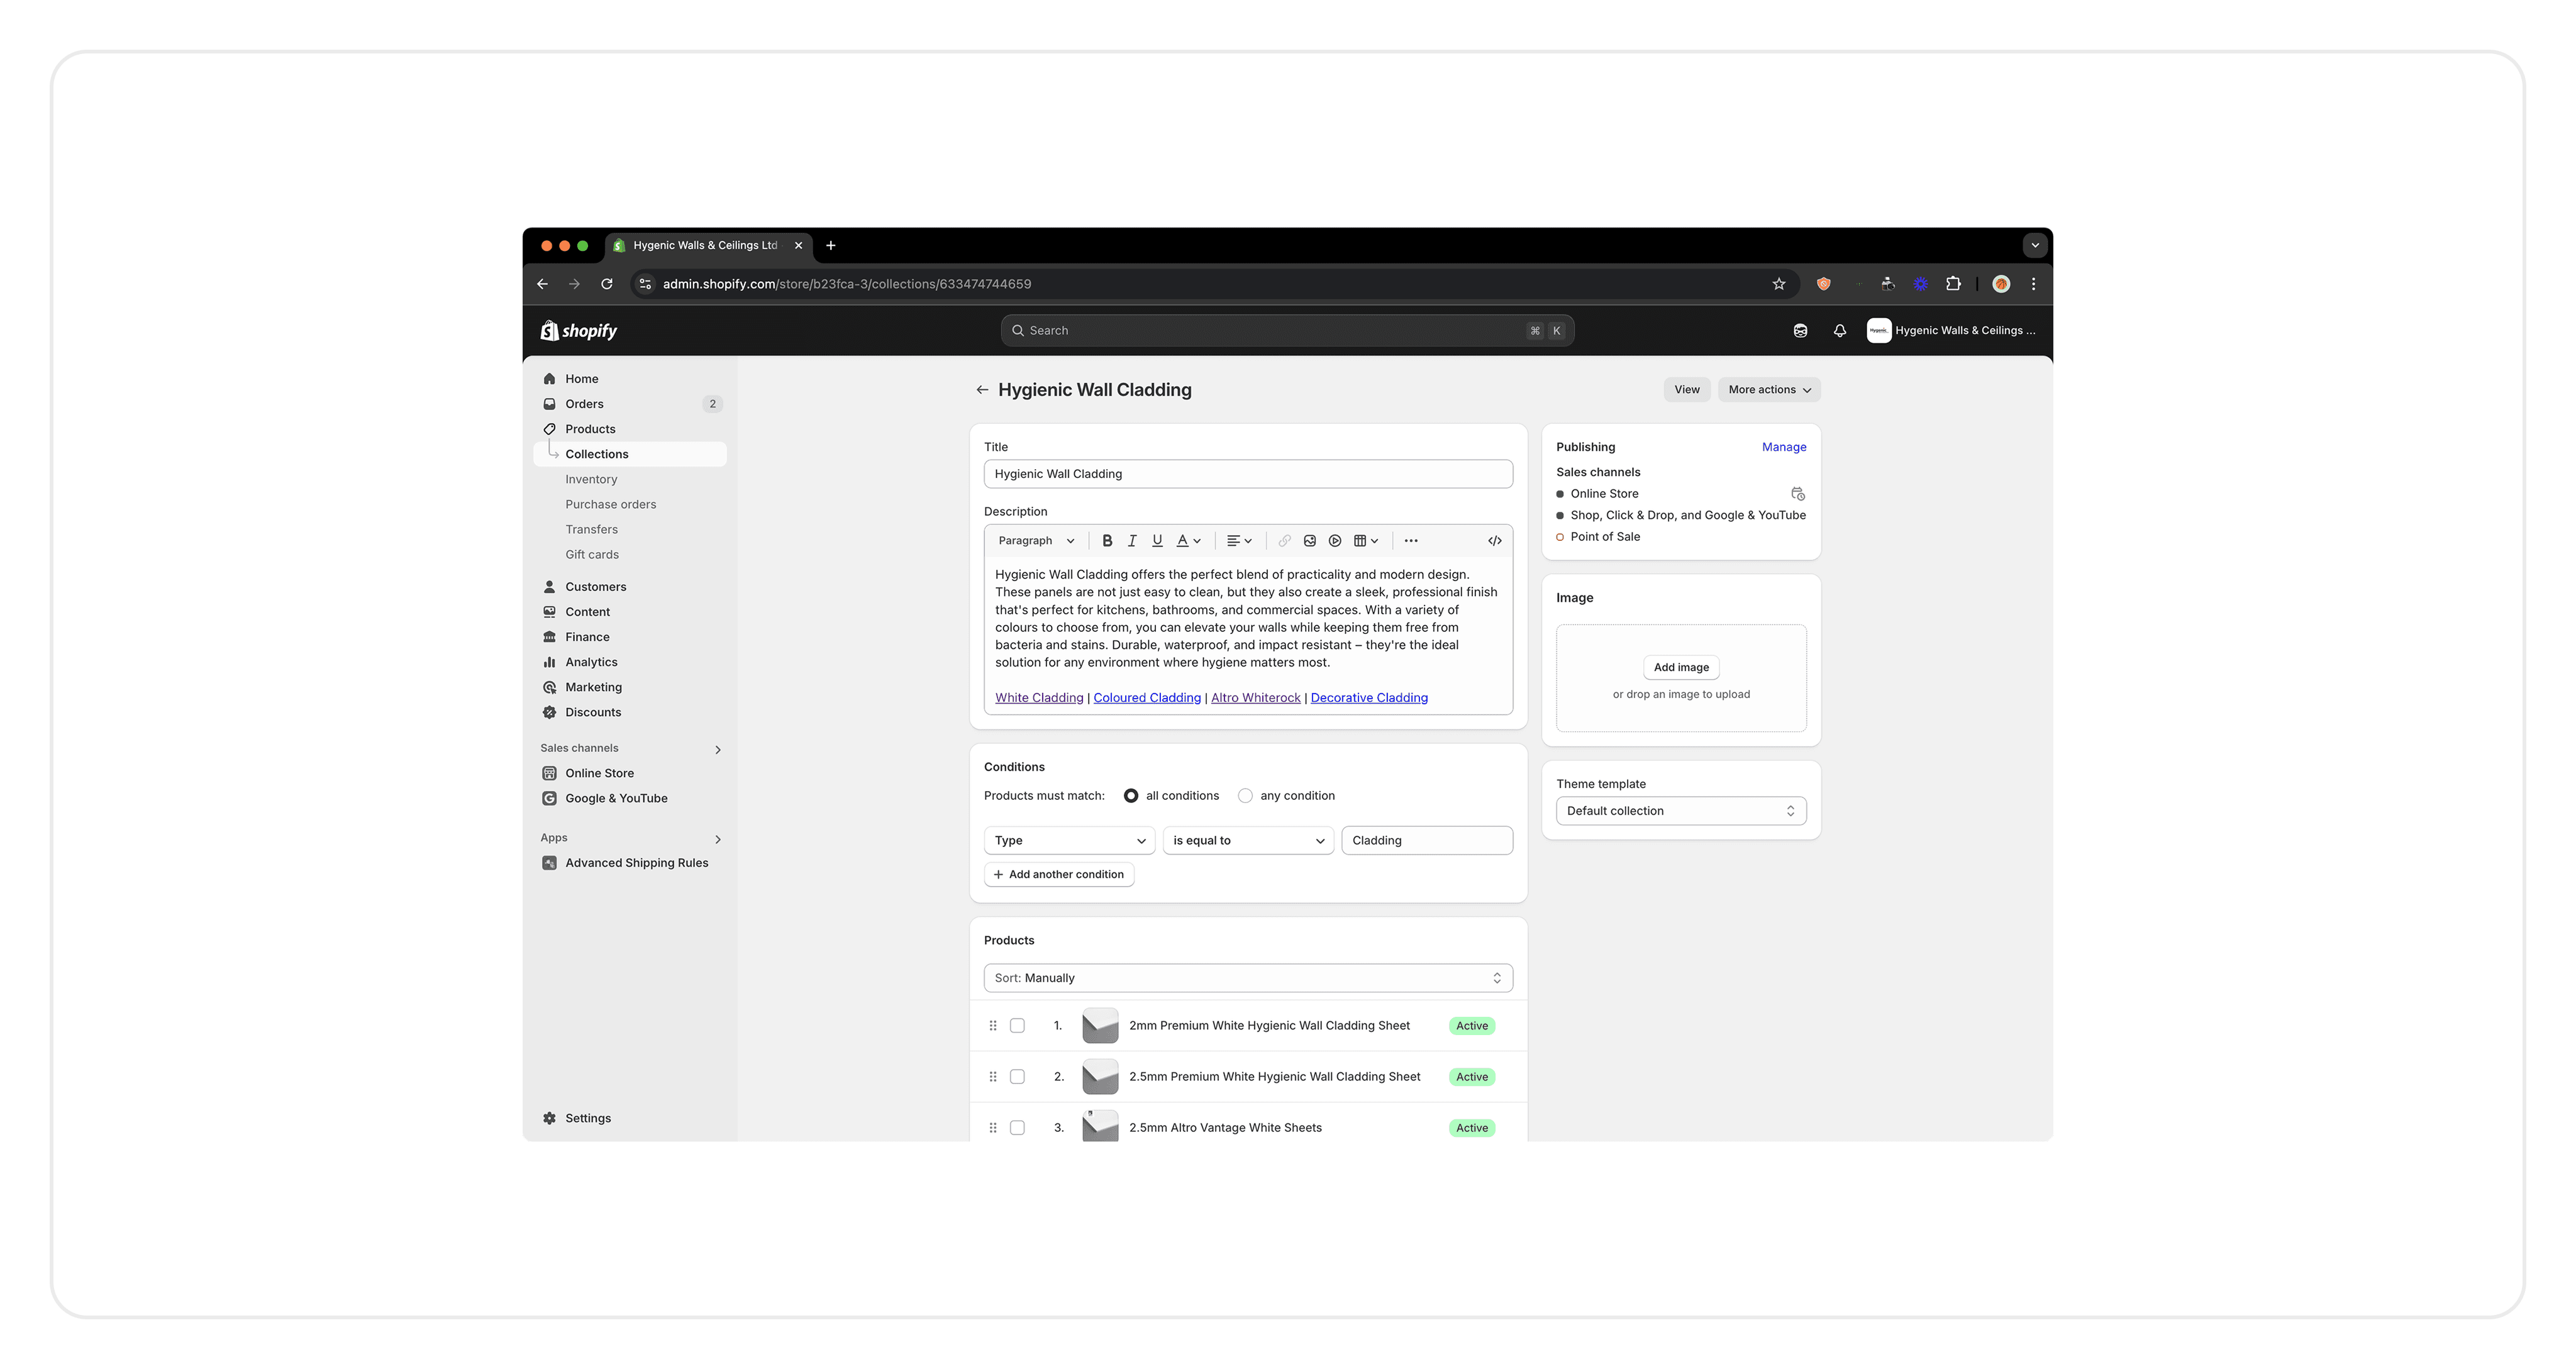
Task: Click the Shopify logo
Action: 579,331
